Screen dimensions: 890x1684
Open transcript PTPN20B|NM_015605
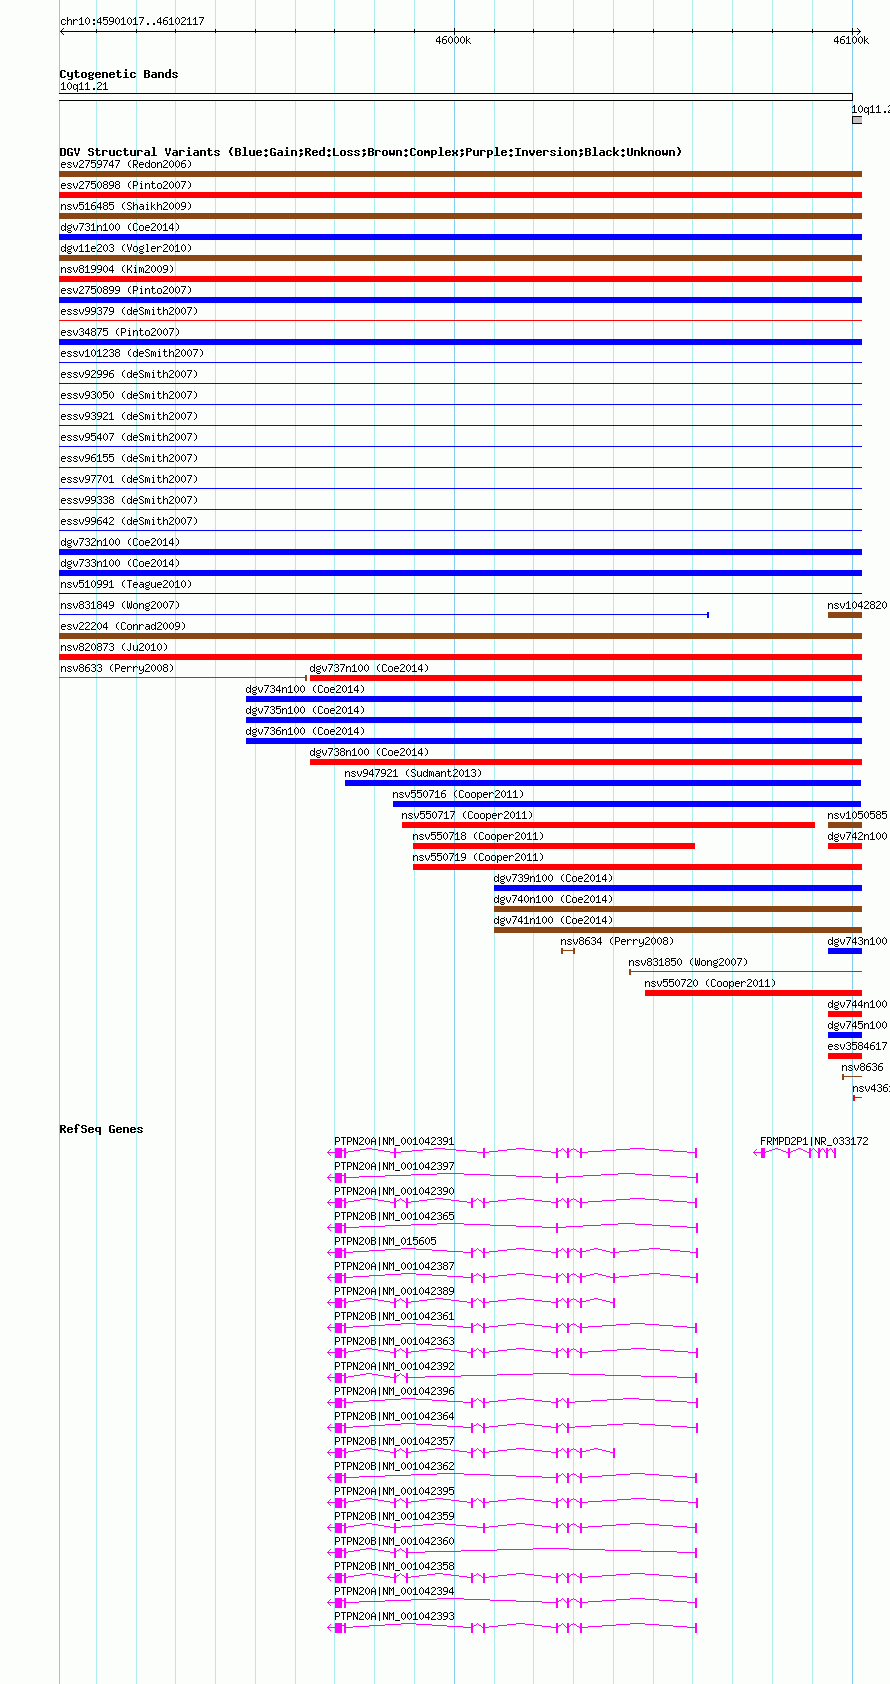[385, 1241]
